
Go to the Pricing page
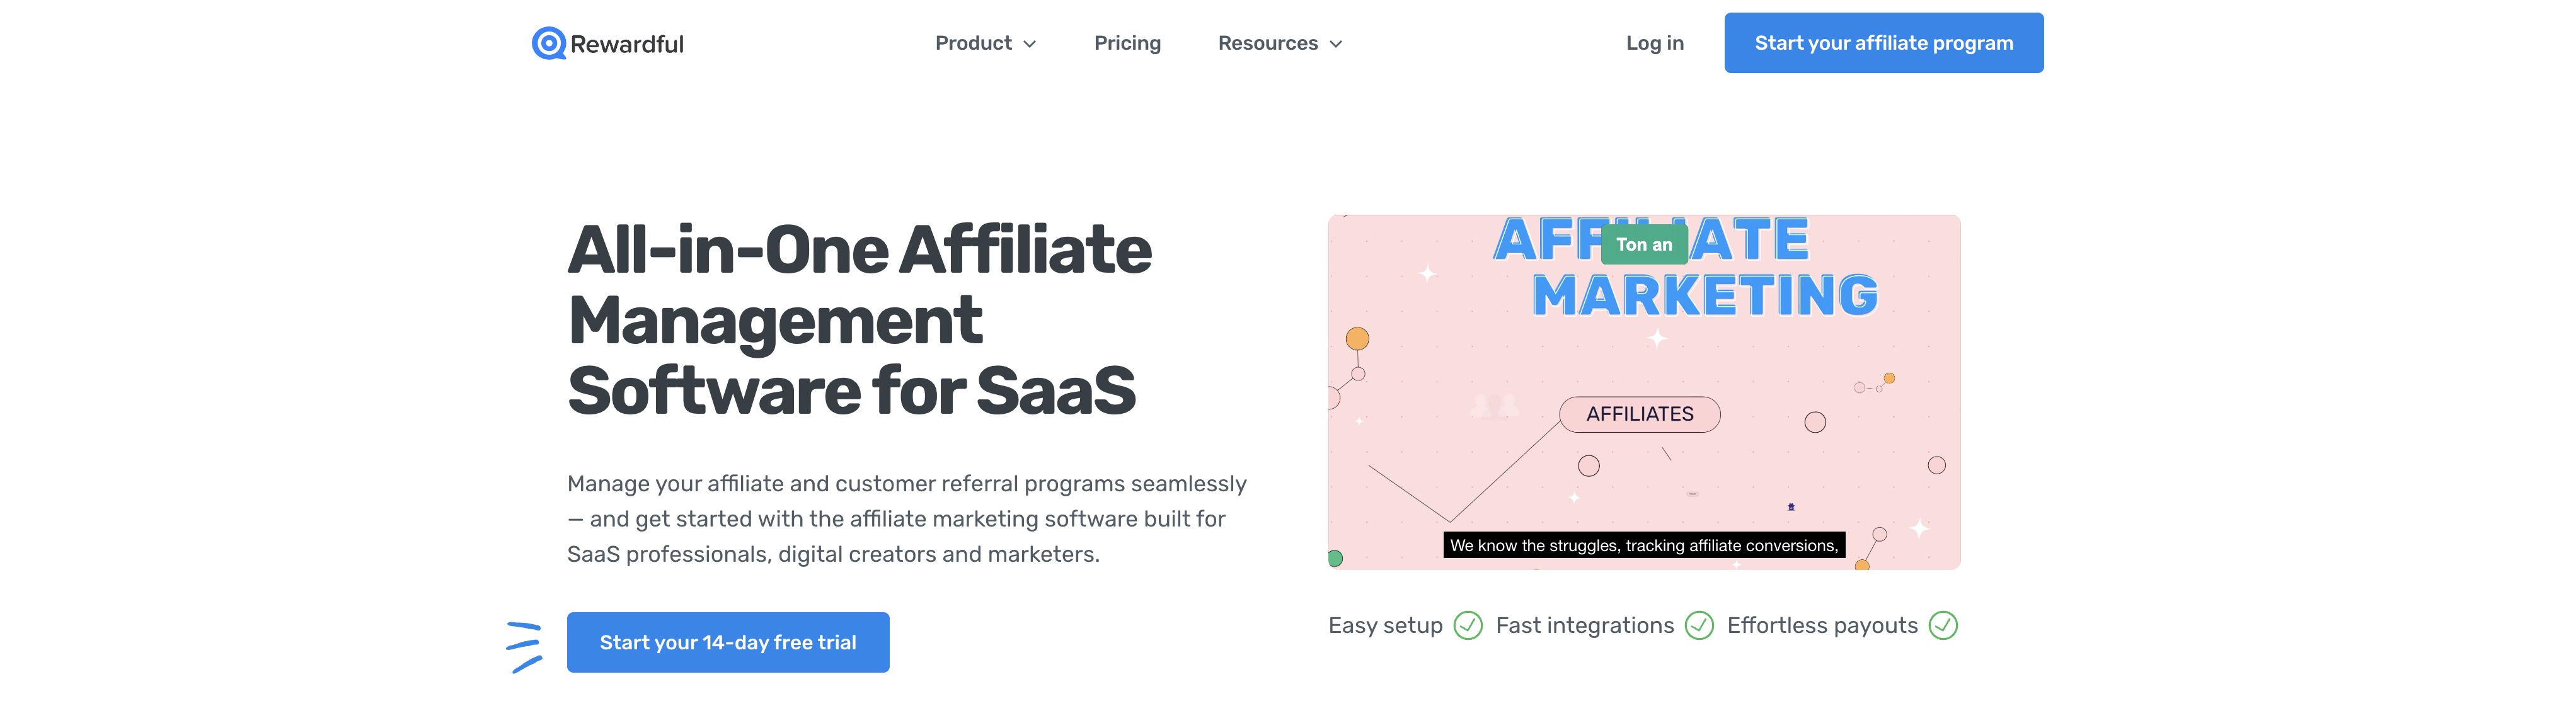point(1127,43)
